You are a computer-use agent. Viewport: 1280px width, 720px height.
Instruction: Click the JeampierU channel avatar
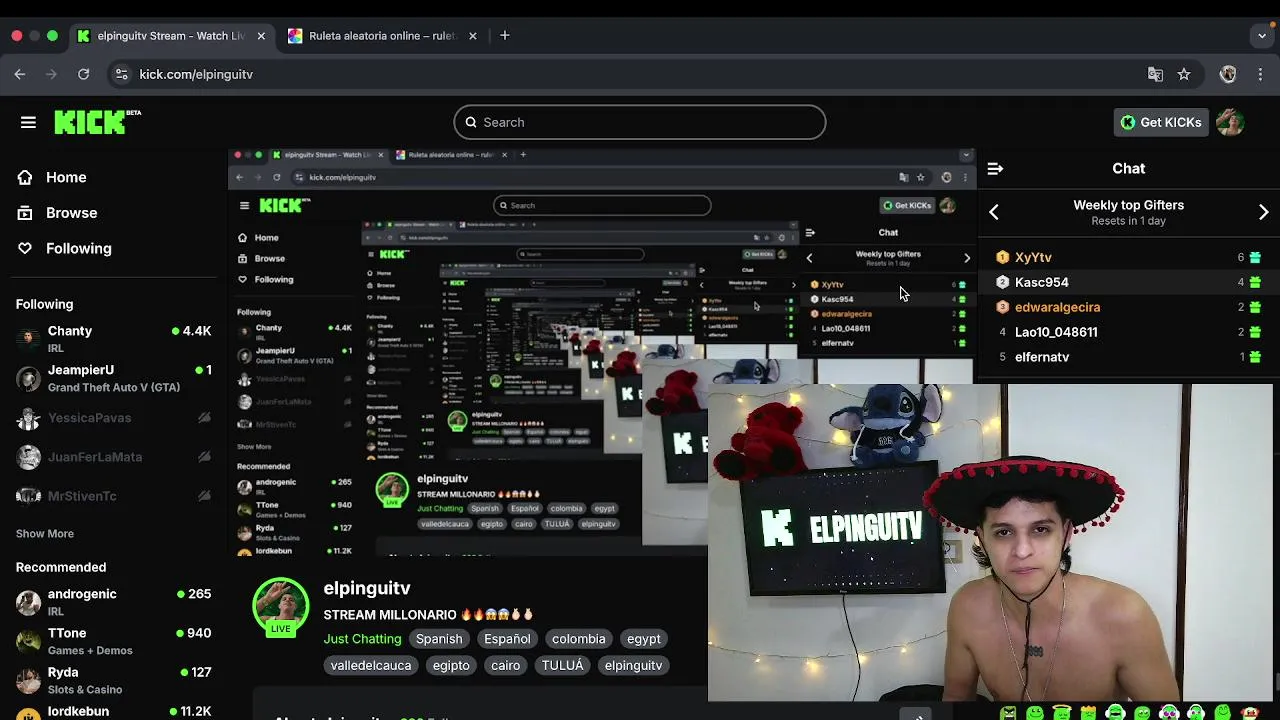click(x=28, y=378)
